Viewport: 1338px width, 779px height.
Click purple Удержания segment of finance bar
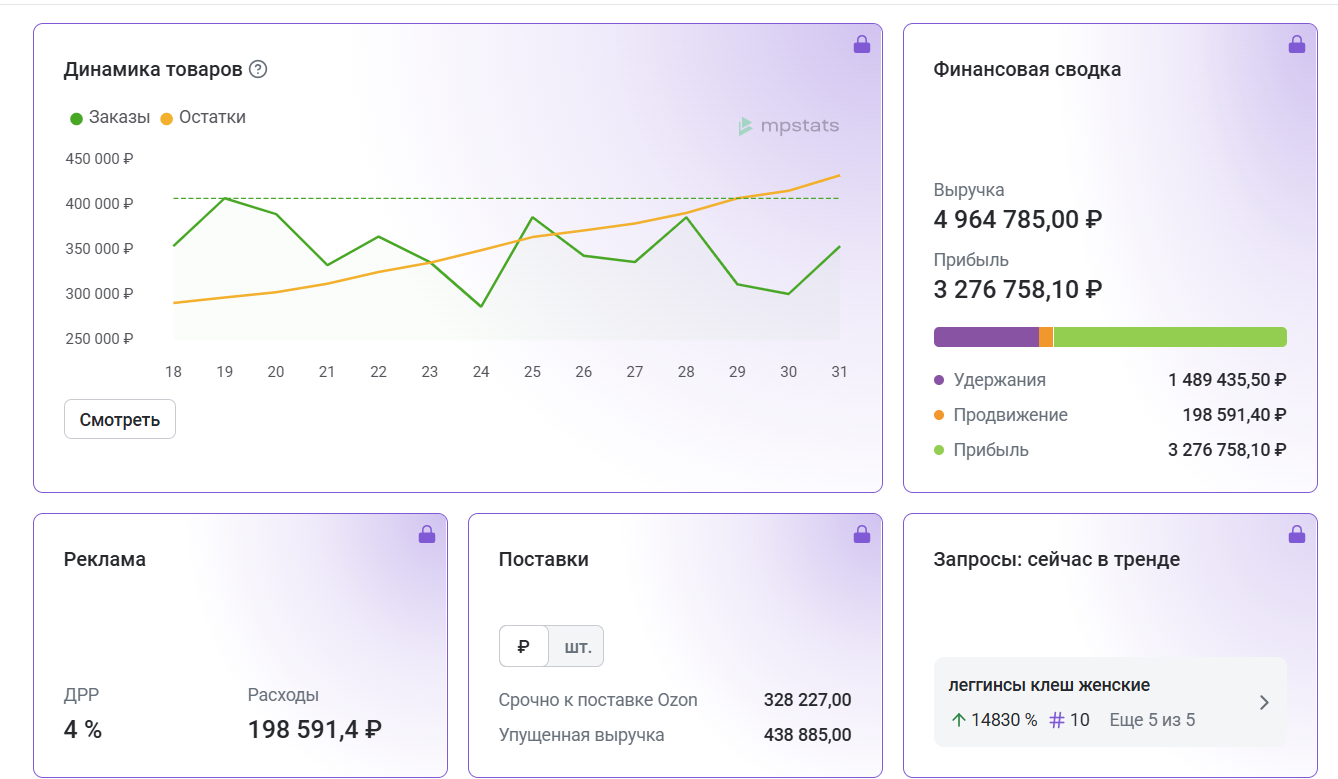point(986,337)
